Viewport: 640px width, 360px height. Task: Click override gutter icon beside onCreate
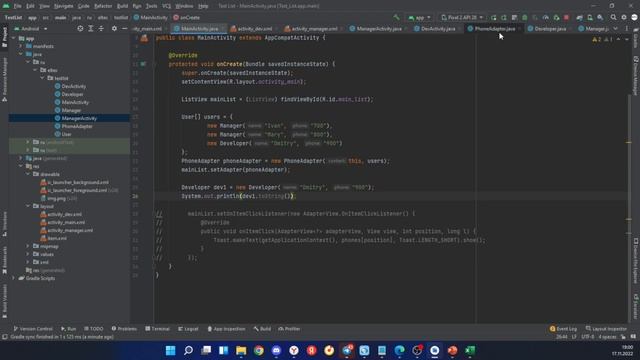(143, 64)
